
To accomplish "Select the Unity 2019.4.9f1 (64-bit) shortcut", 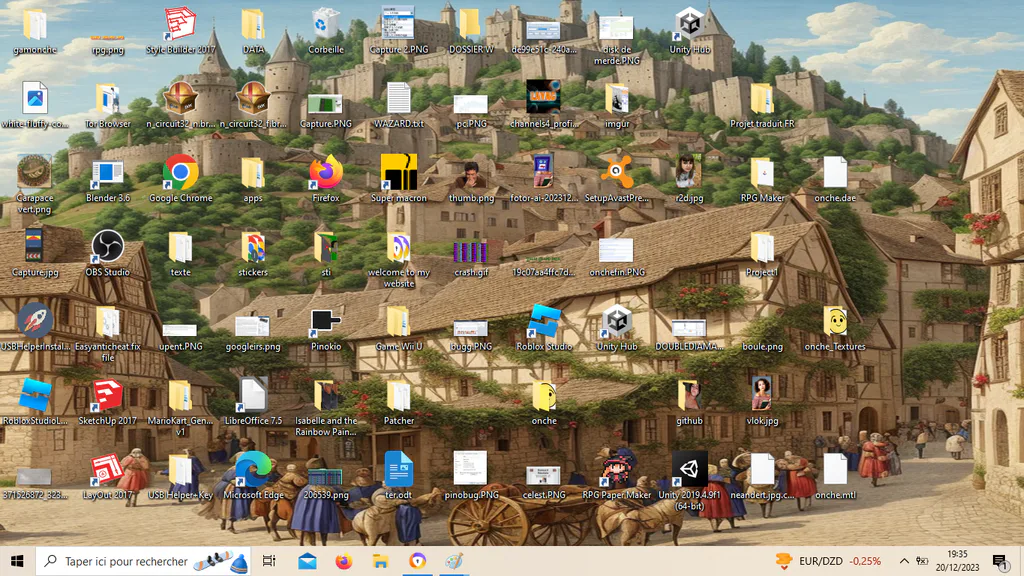I will point(689,481).
